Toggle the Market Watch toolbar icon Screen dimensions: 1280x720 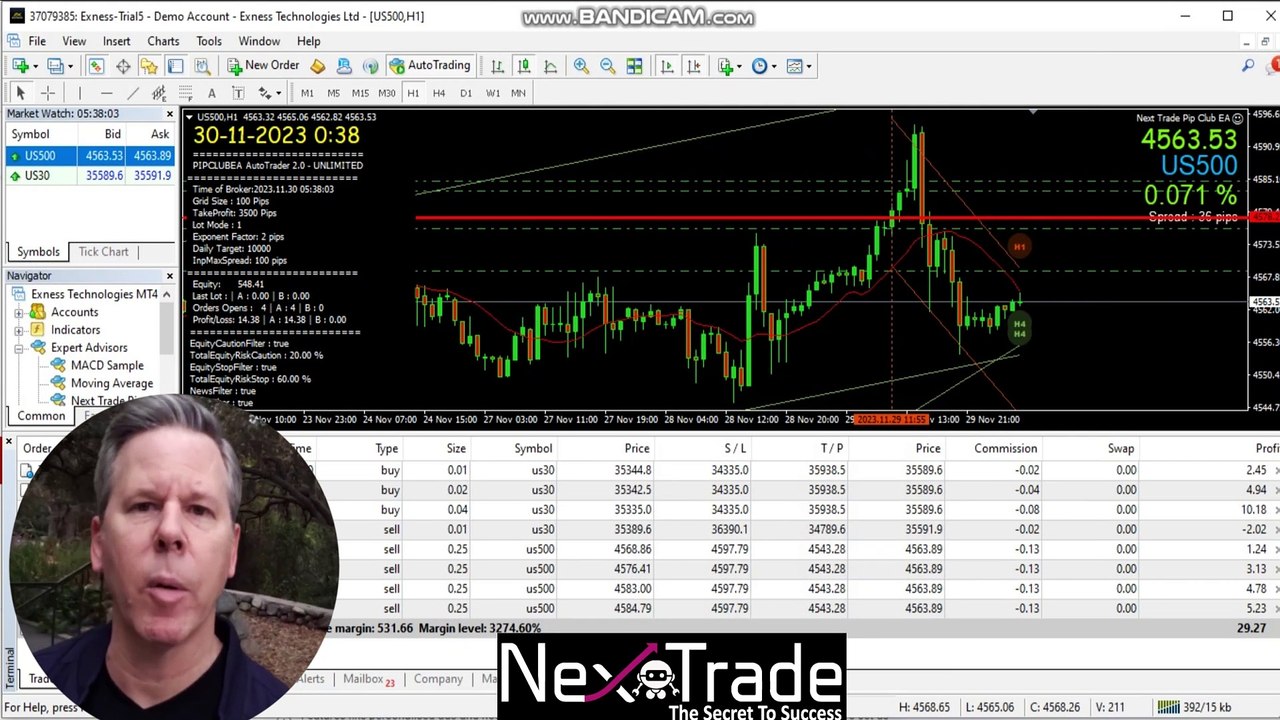[96, 66]
